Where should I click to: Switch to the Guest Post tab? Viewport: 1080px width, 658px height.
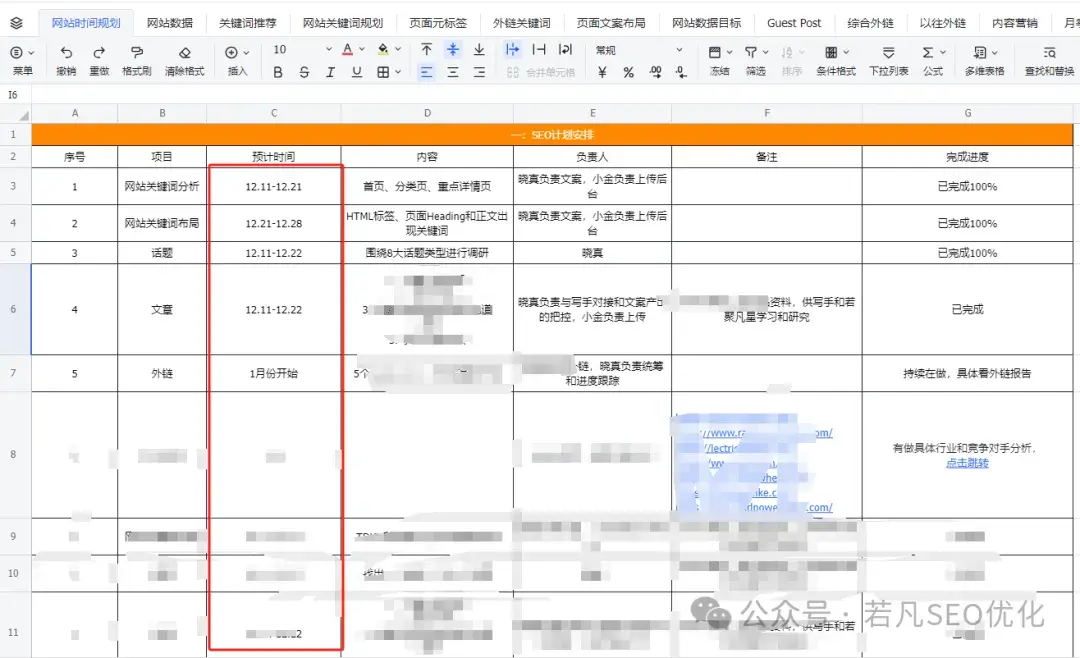coord(793,23)
